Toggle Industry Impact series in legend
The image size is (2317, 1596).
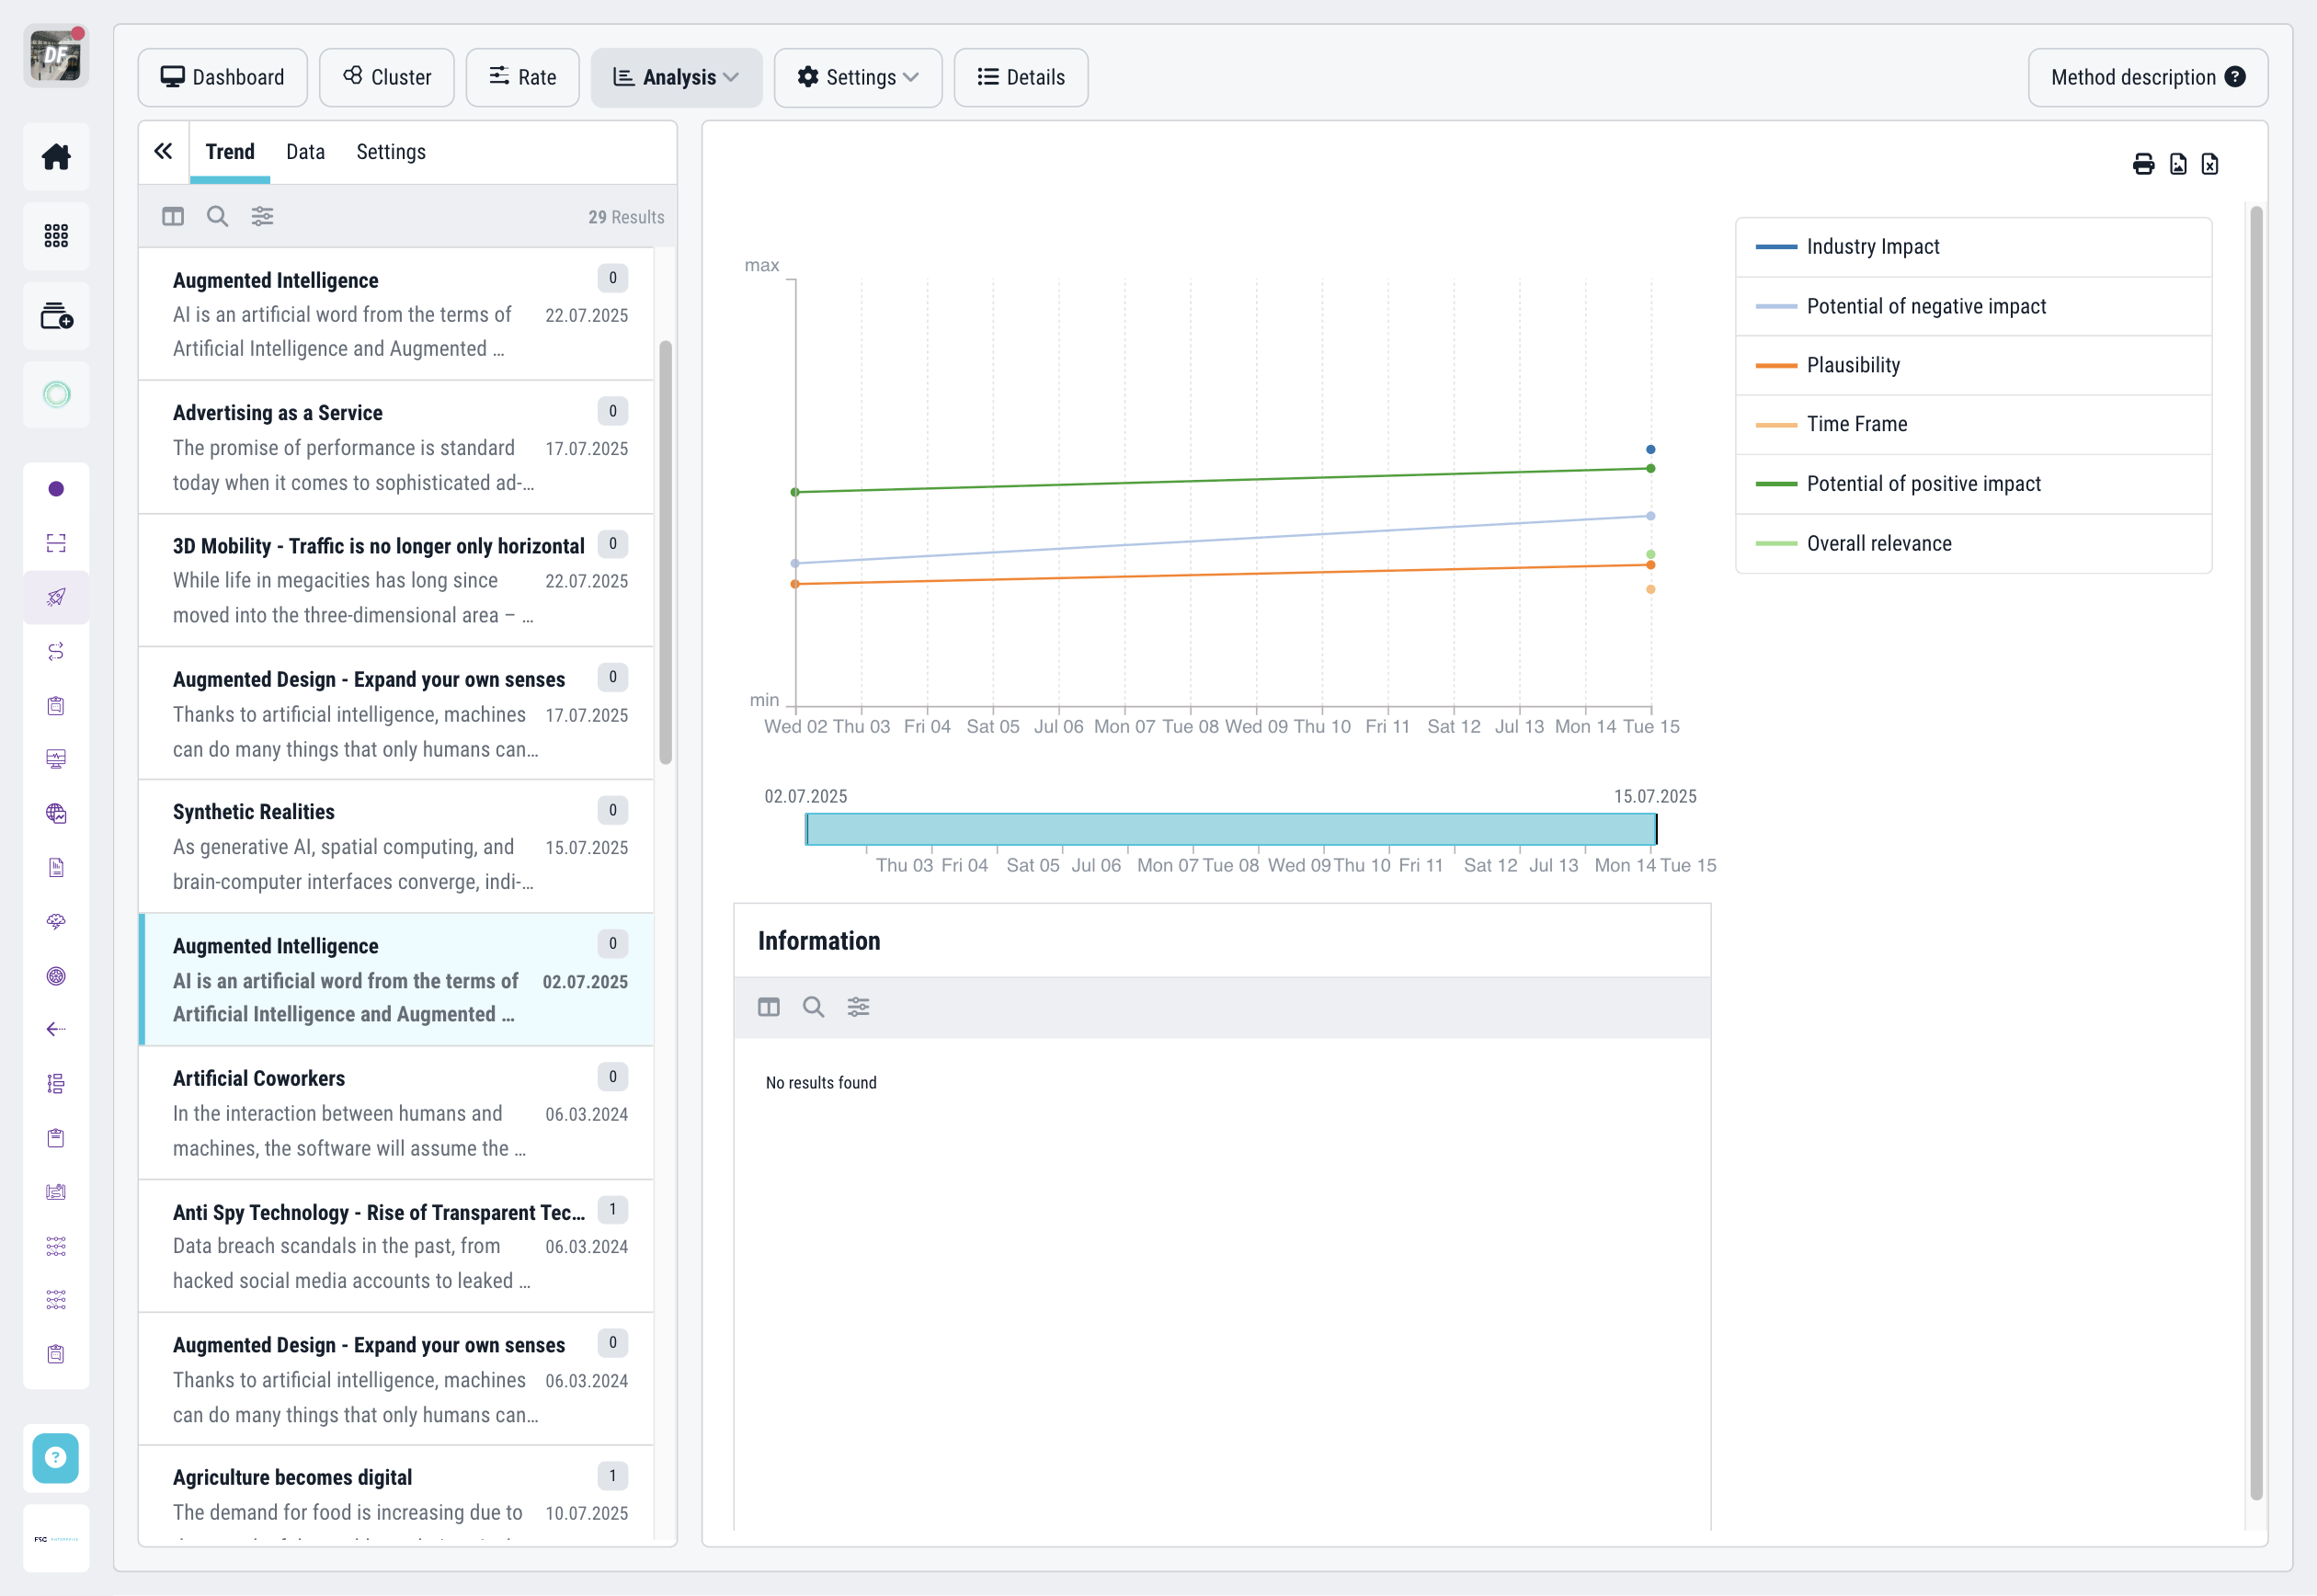point(1872,247)
